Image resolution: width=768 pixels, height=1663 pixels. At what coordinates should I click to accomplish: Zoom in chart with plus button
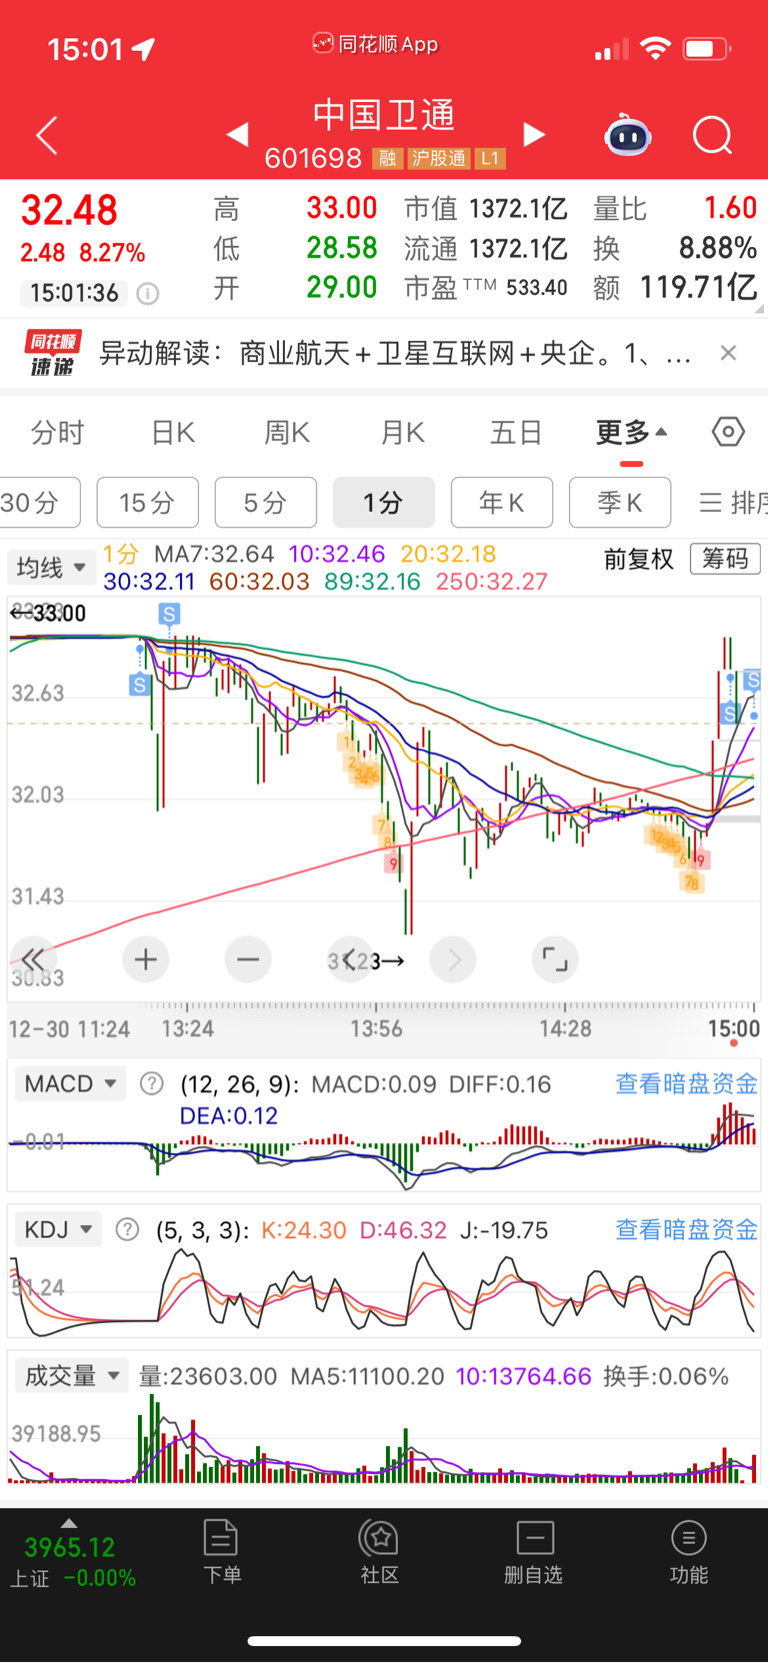coord(146,960)
